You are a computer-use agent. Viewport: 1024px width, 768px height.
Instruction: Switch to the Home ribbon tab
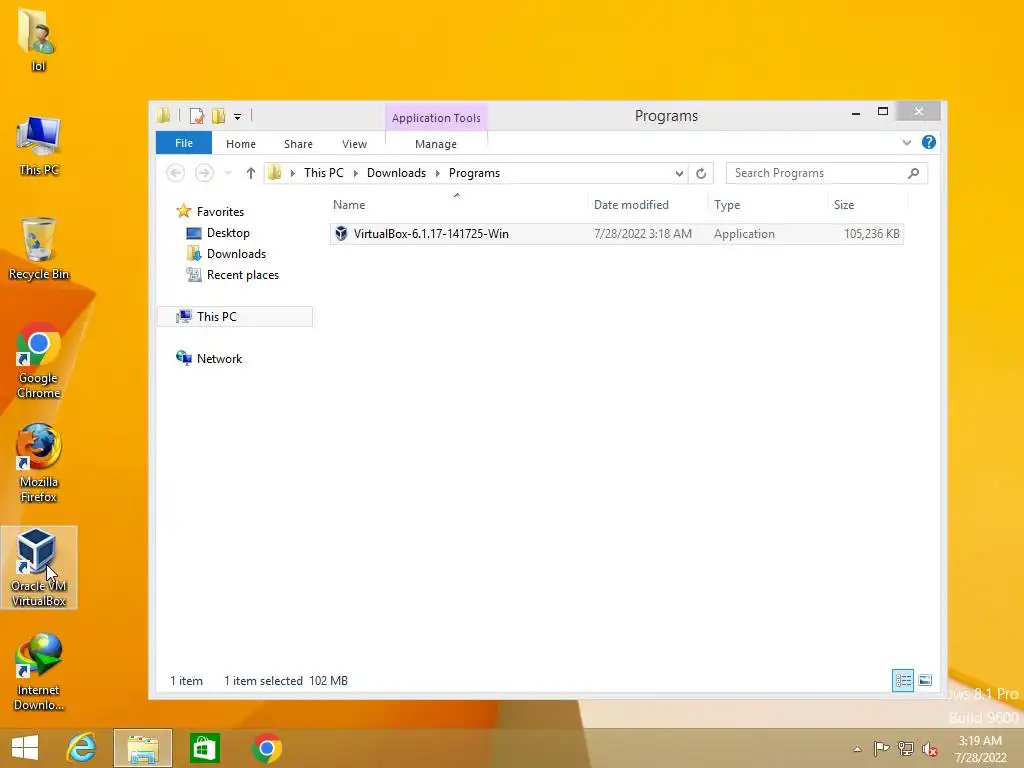(x=241, y=144)
